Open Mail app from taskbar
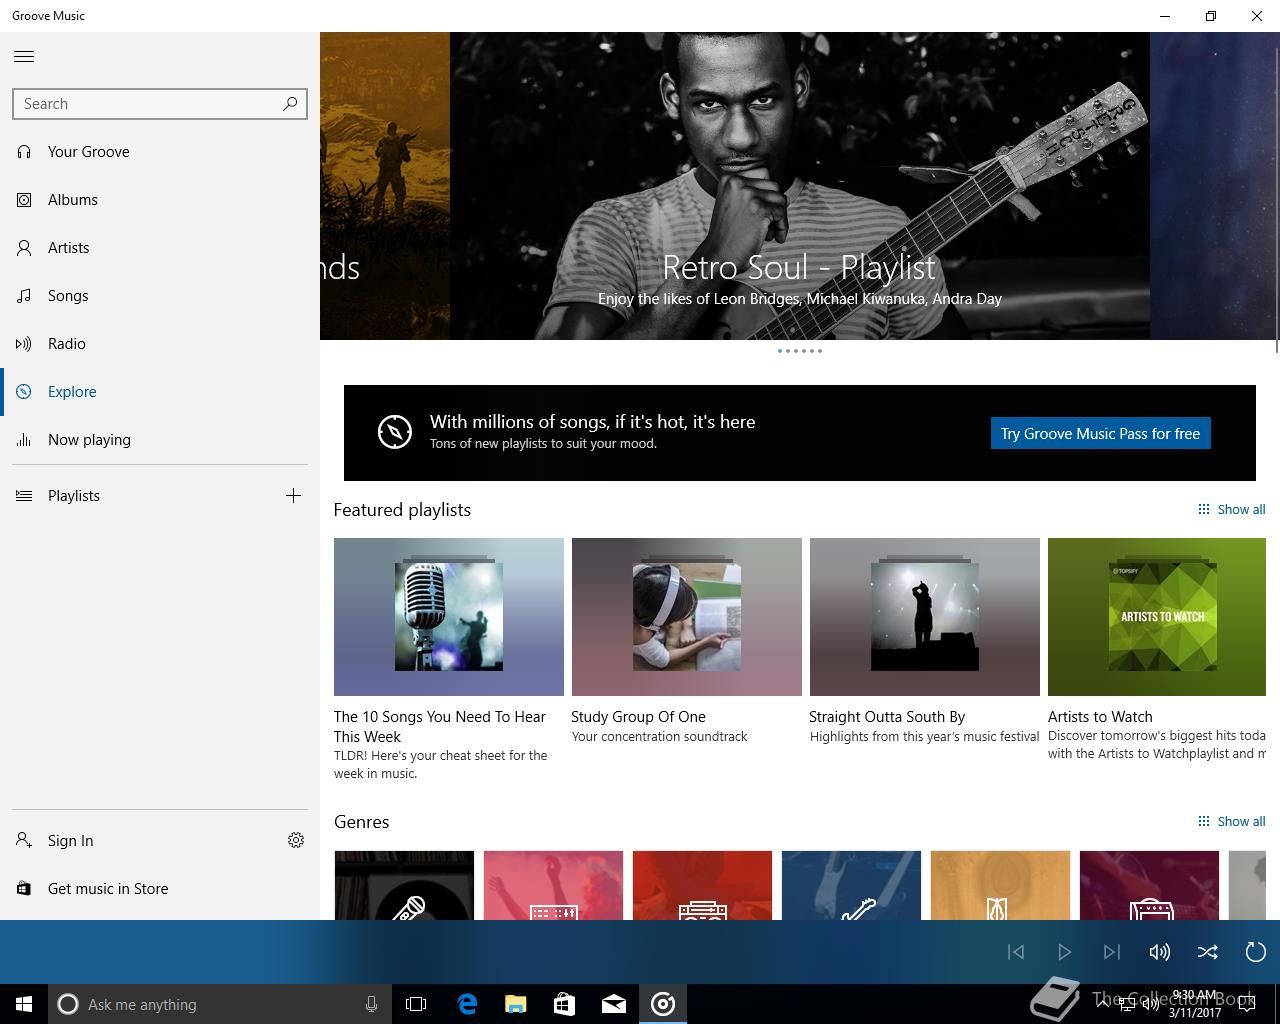The image size is (1280, 1024). tap(614, 1004)
